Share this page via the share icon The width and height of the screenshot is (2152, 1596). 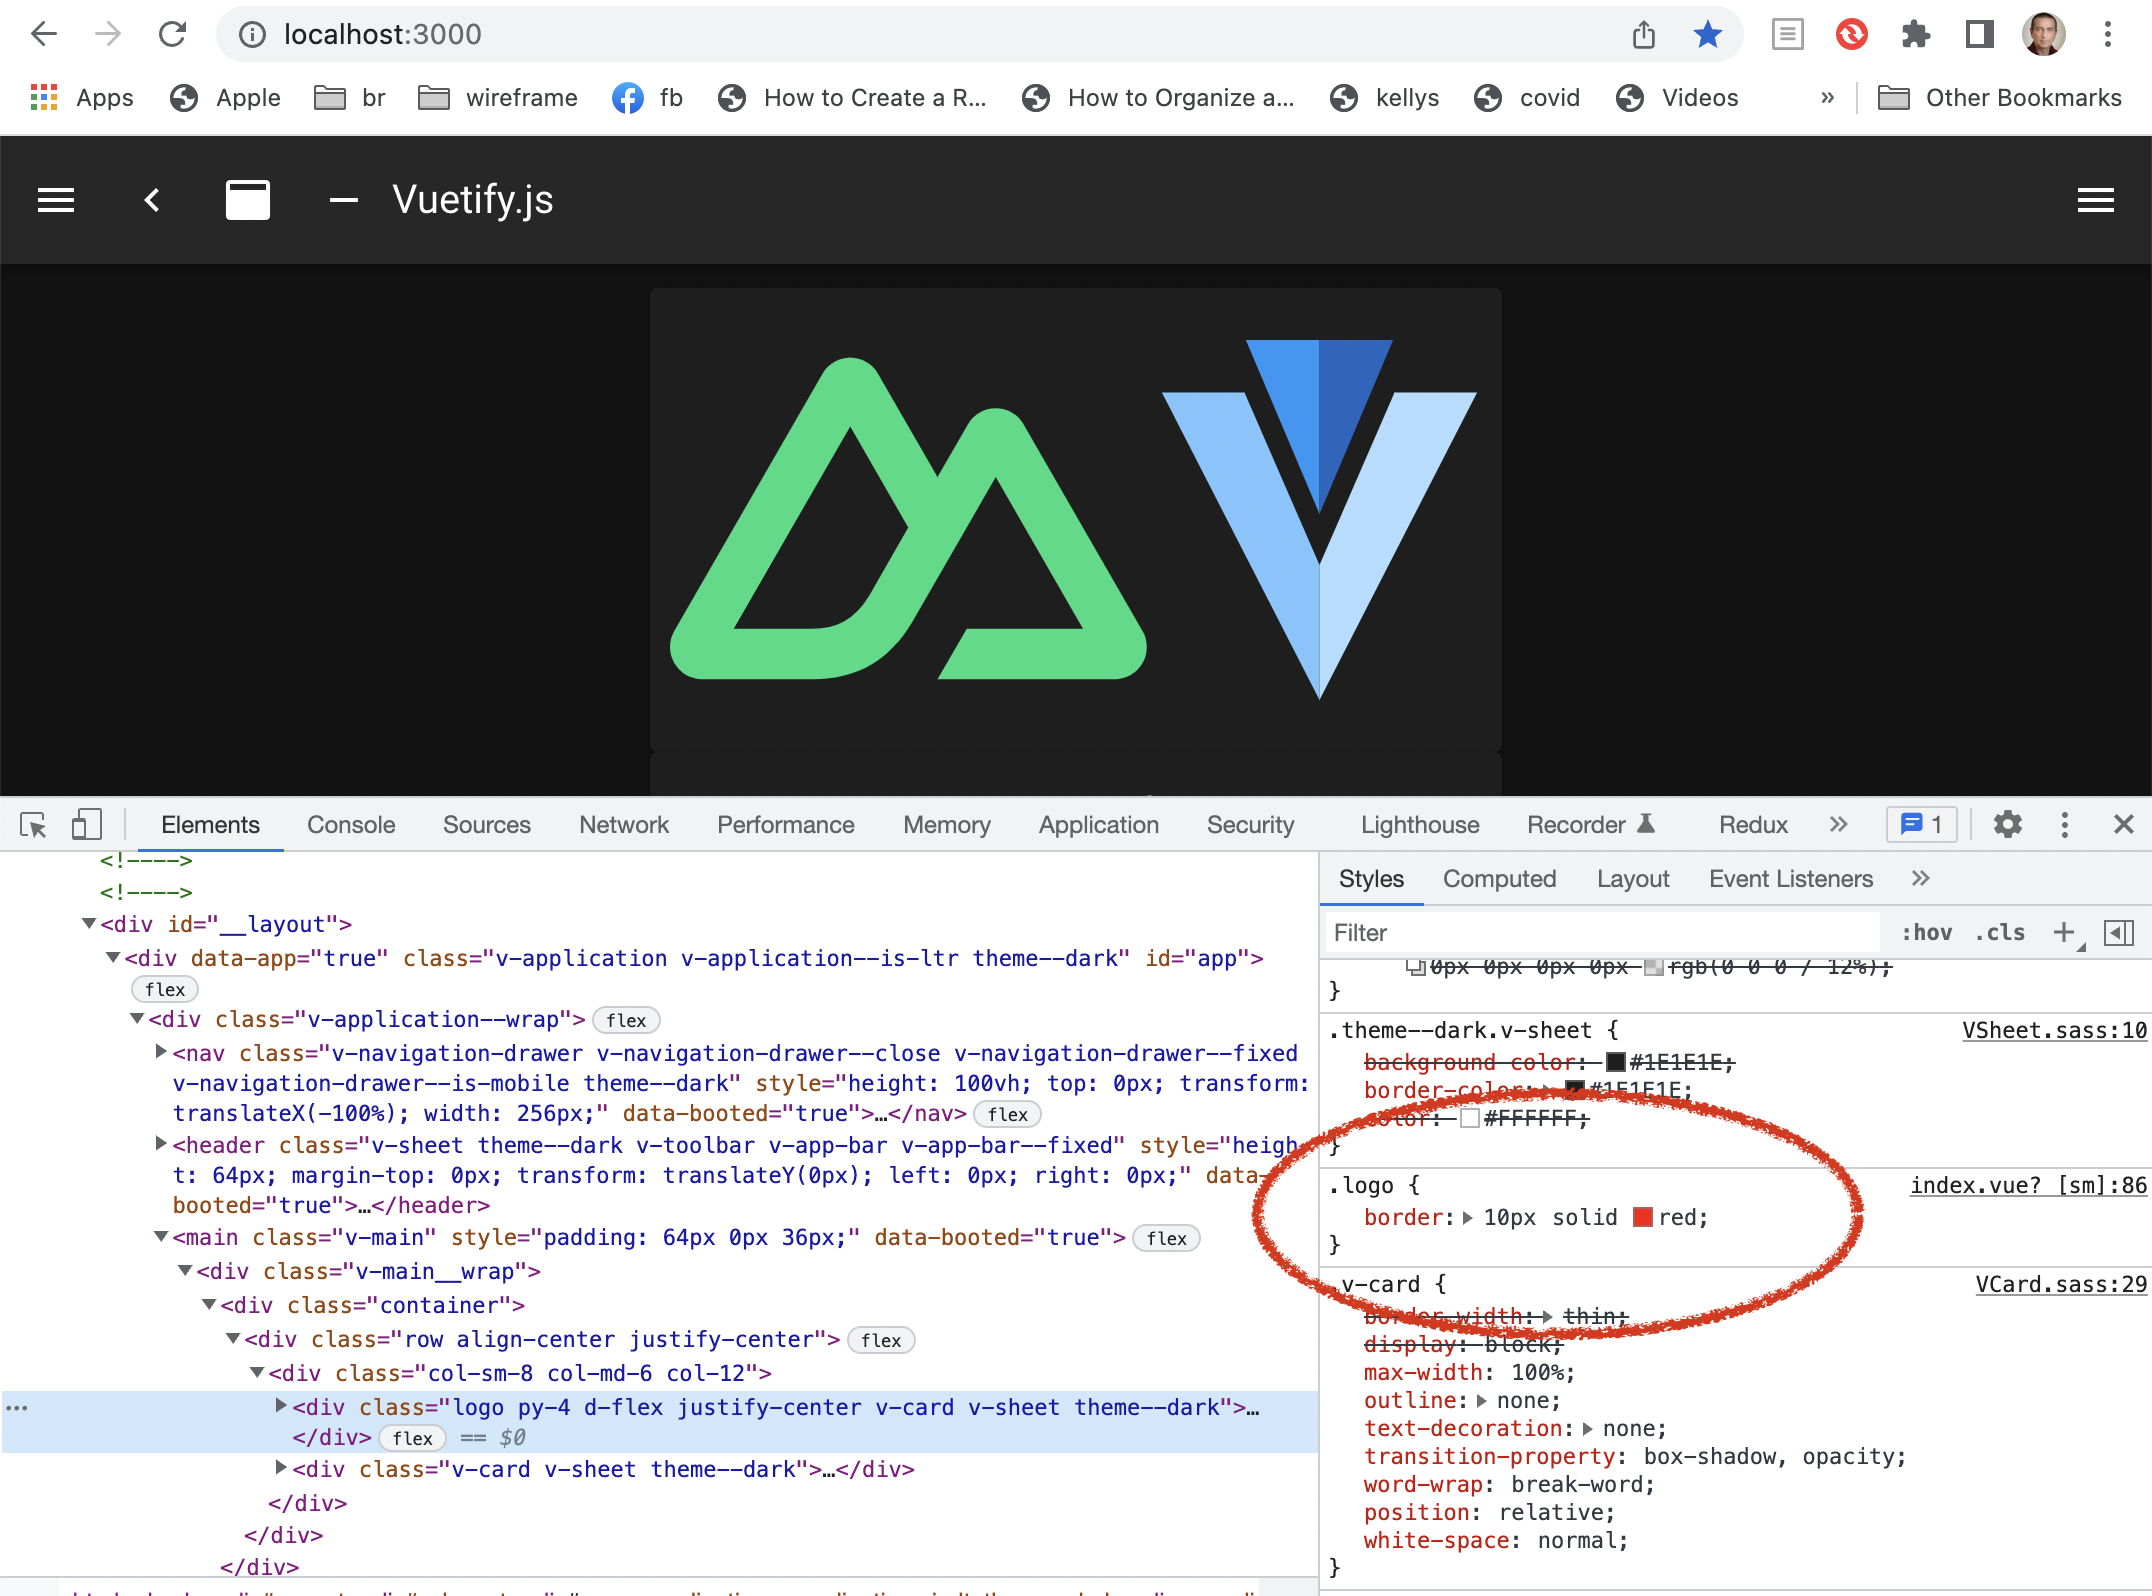coord(1644,35)
